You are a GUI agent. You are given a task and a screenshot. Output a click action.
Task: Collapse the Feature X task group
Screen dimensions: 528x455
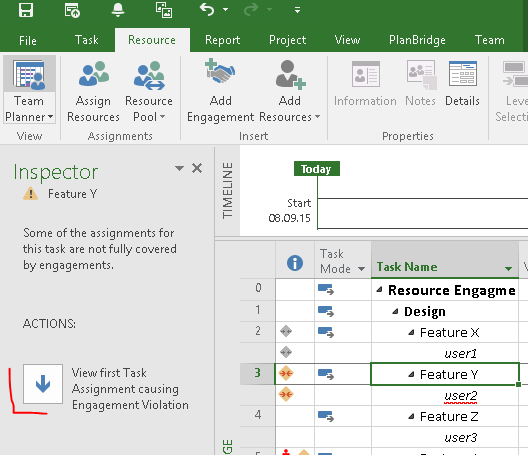[411, 333]
